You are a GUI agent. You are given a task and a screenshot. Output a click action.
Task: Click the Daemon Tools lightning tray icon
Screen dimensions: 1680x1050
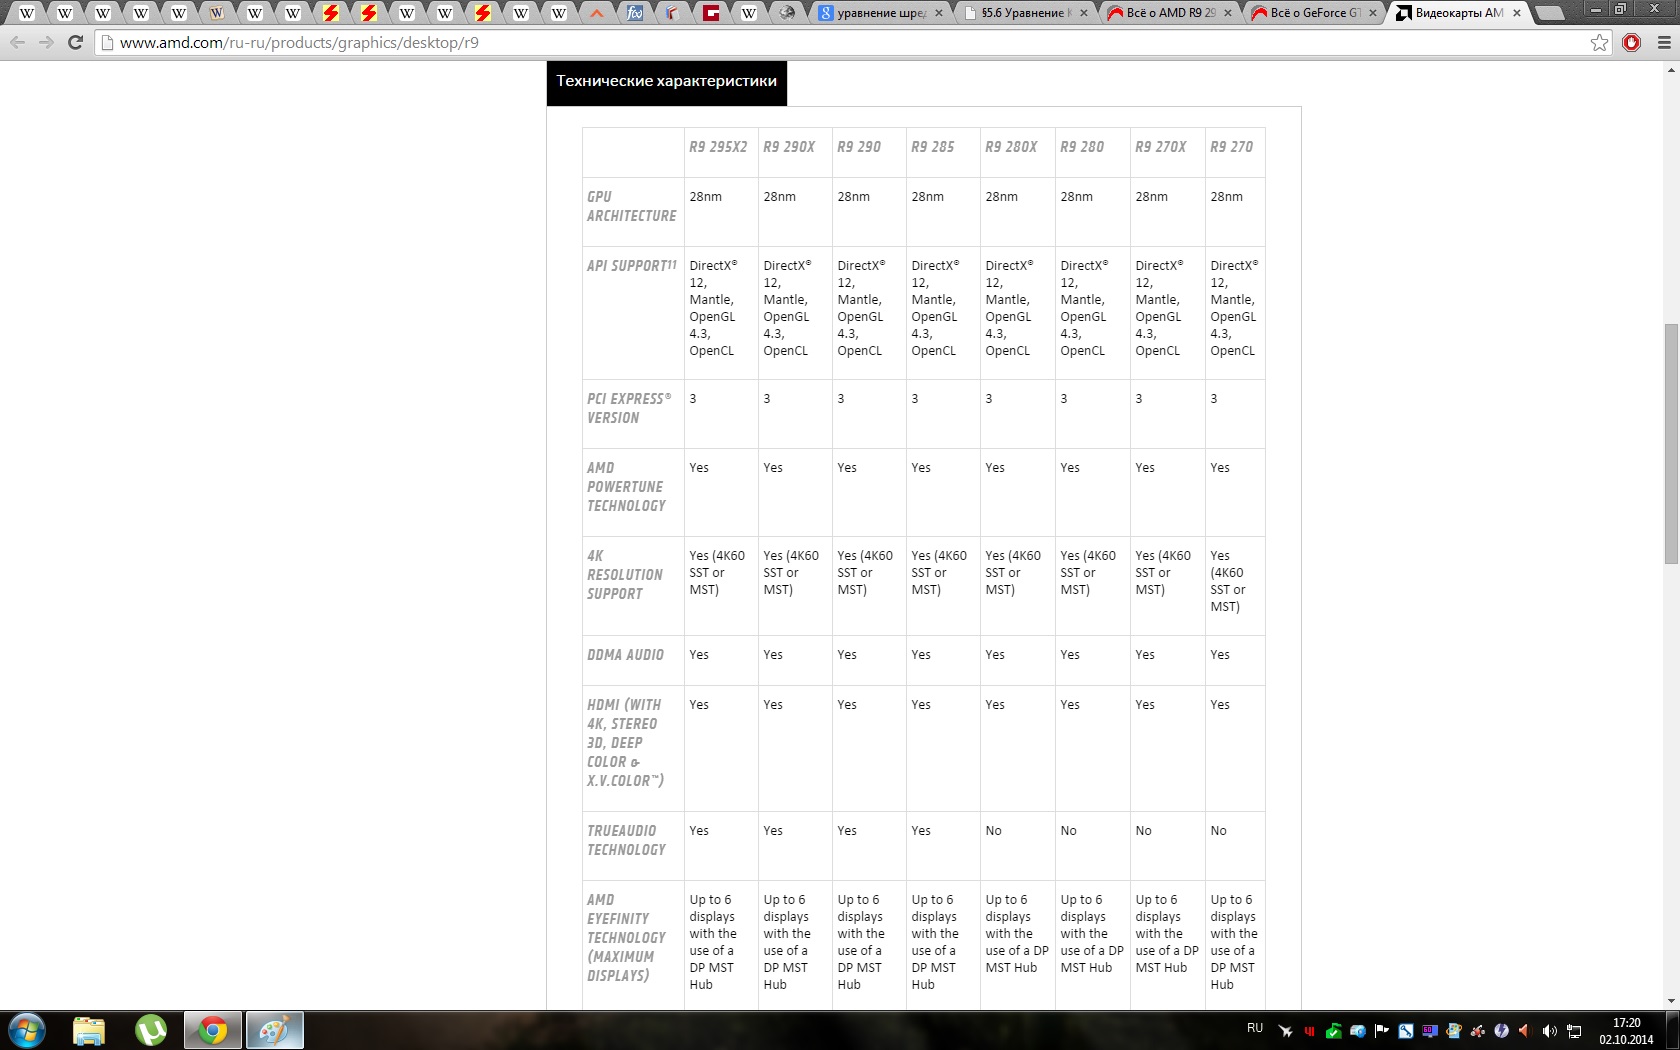pos(1501,1031)
